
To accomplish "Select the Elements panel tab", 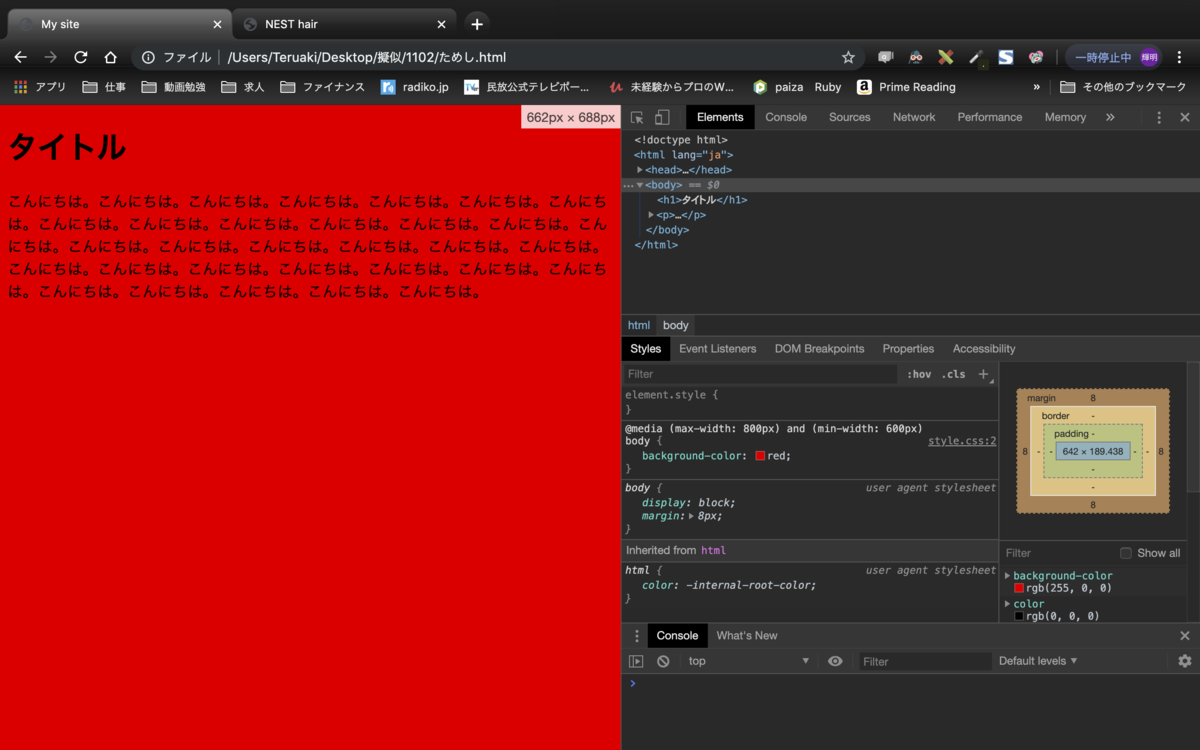I will (720, 117).
